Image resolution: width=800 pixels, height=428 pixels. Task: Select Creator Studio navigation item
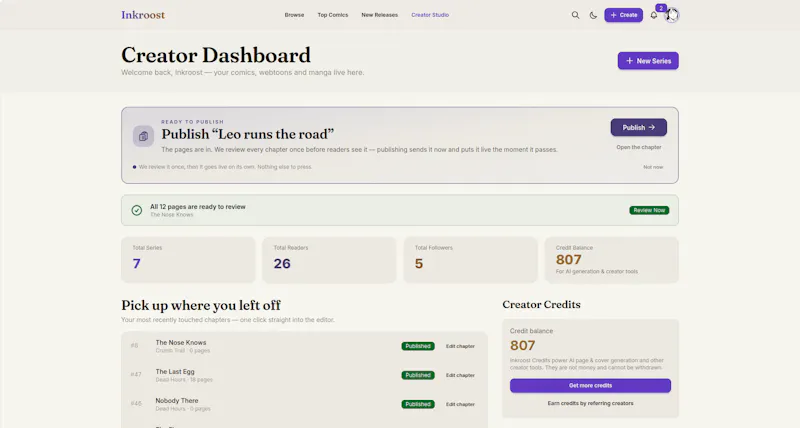tap(430, 15)
